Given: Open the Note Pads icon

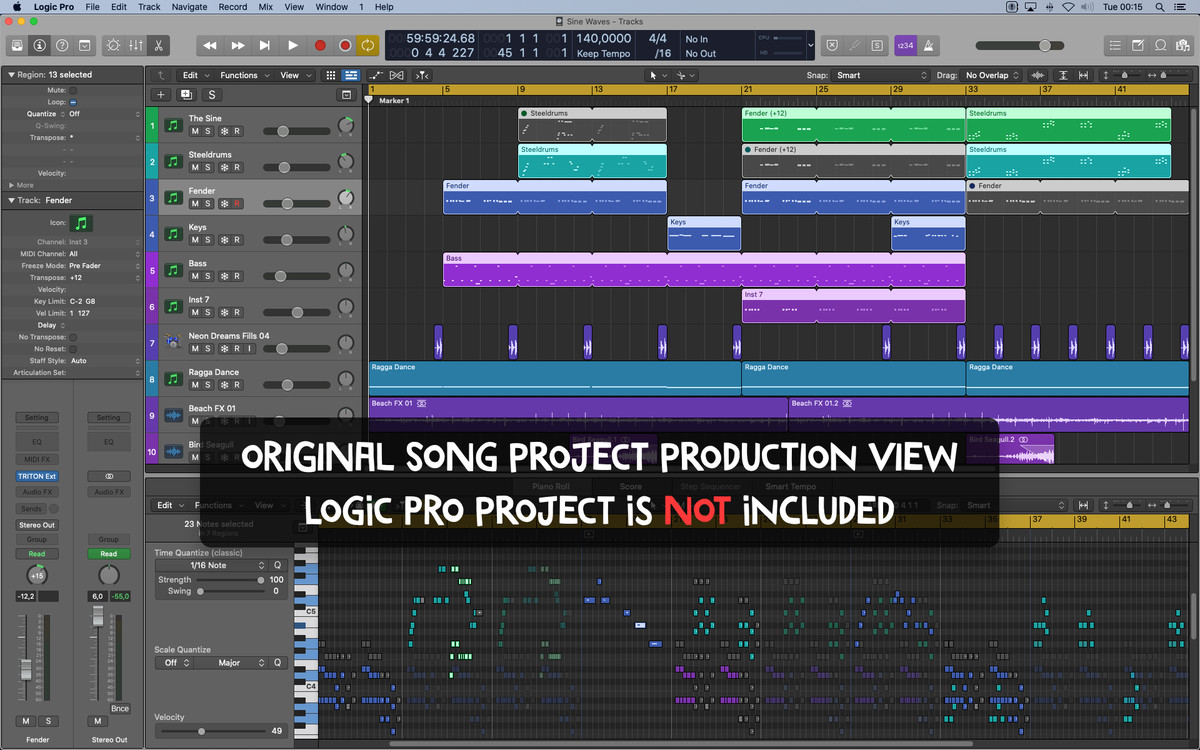Looking at the screenshot, I should point(1138,45).
